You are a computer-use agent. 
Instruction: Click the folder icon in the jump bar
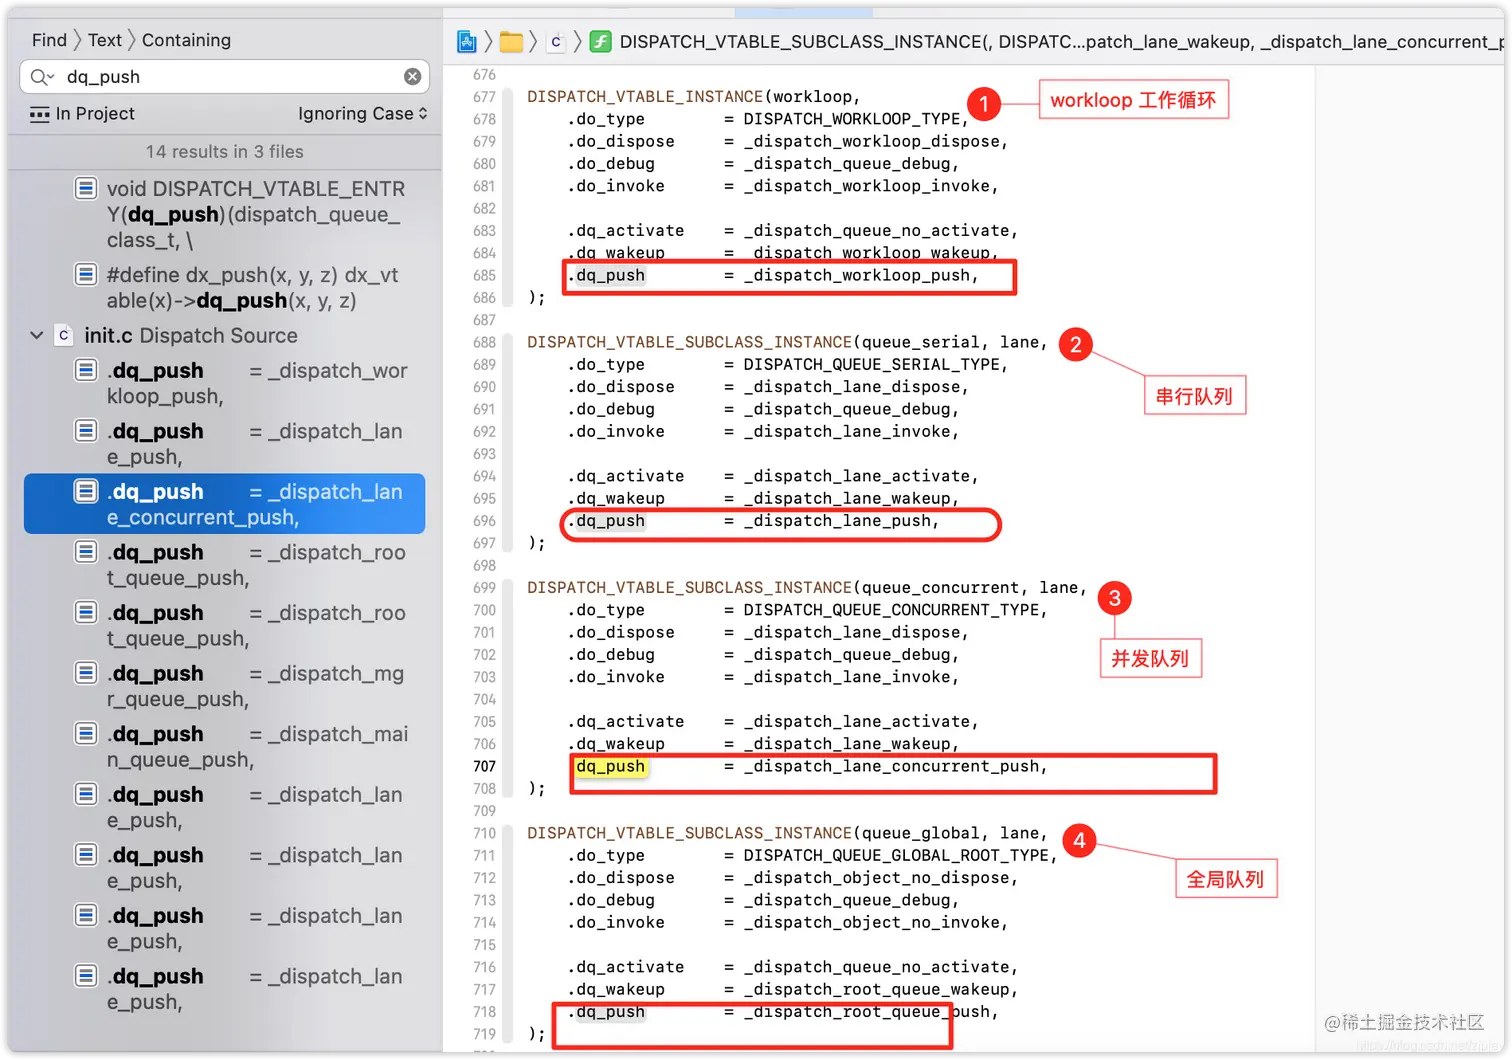click(511, 41)
